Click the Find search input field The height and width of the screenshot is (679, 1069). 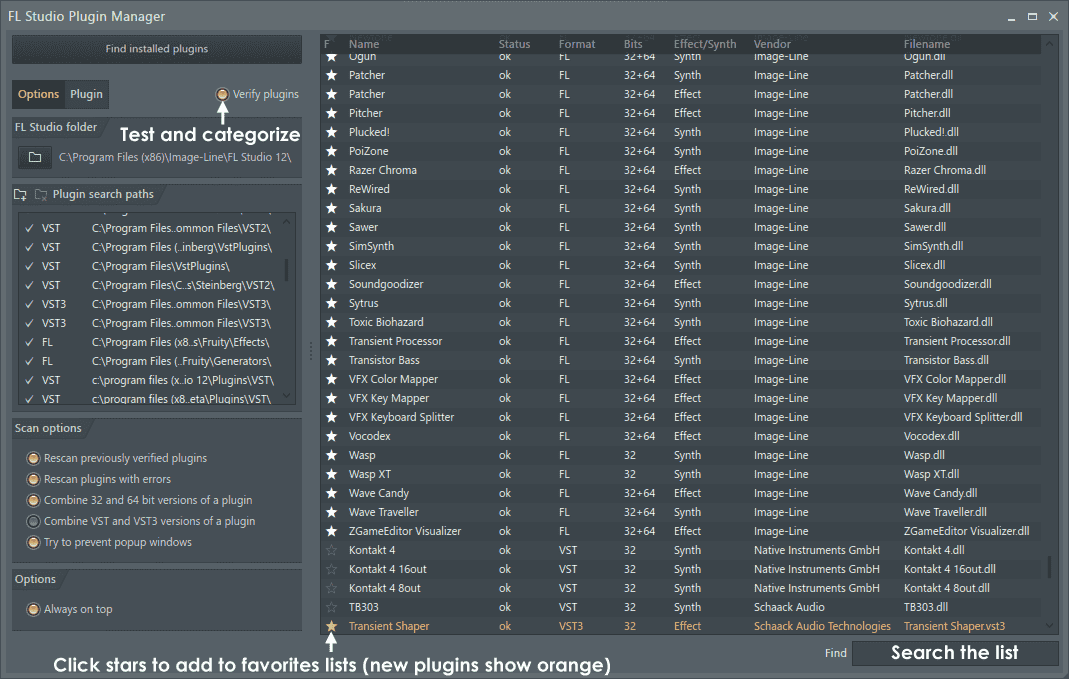point(954,653)
